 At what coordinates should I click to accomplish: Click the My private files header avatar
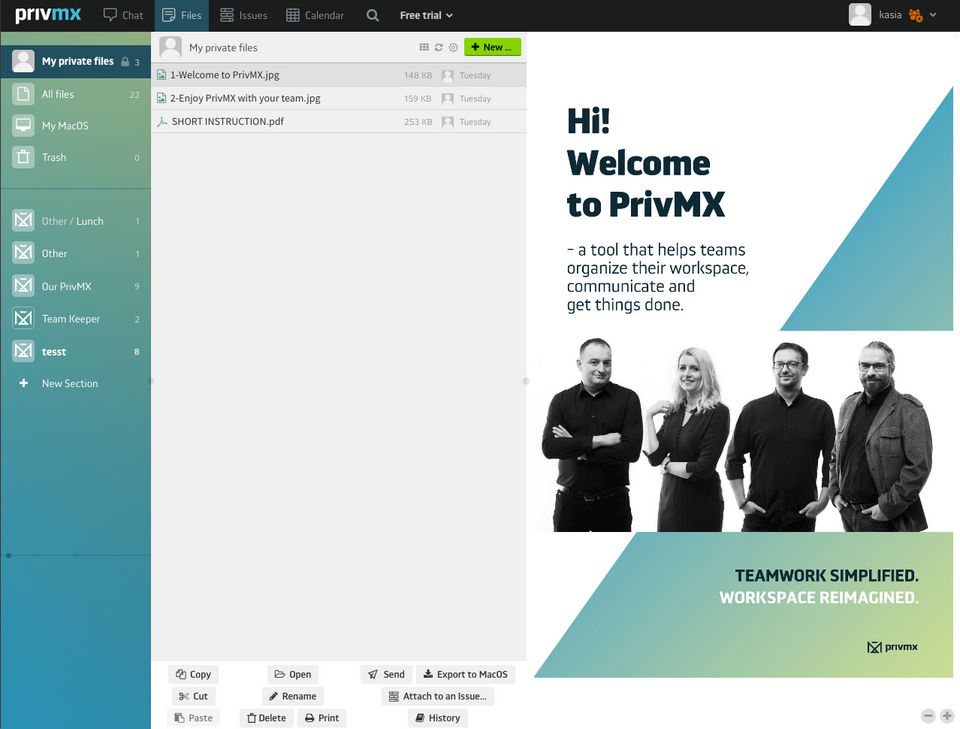click(x=170, y=47)
